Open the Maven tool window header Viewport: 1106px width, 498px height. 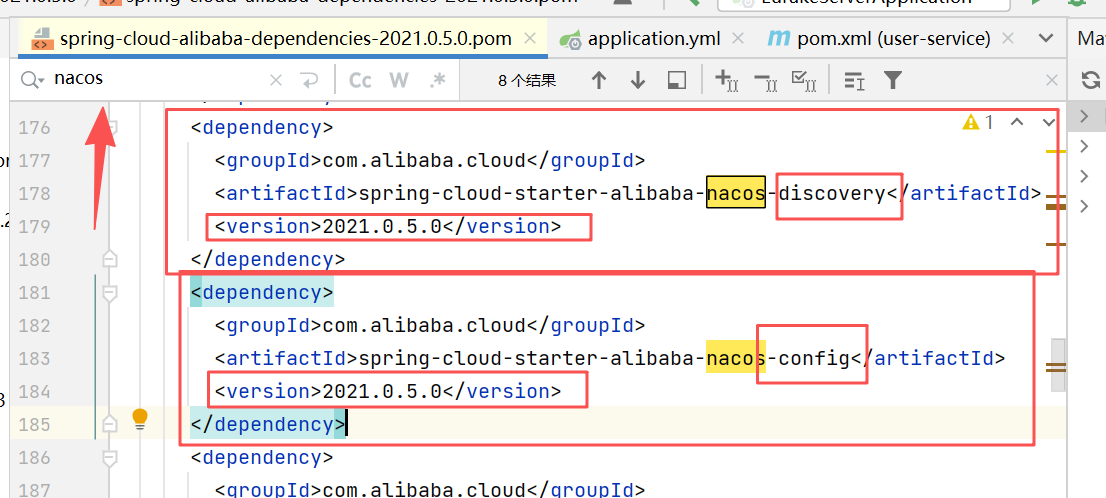(1090, 38)
